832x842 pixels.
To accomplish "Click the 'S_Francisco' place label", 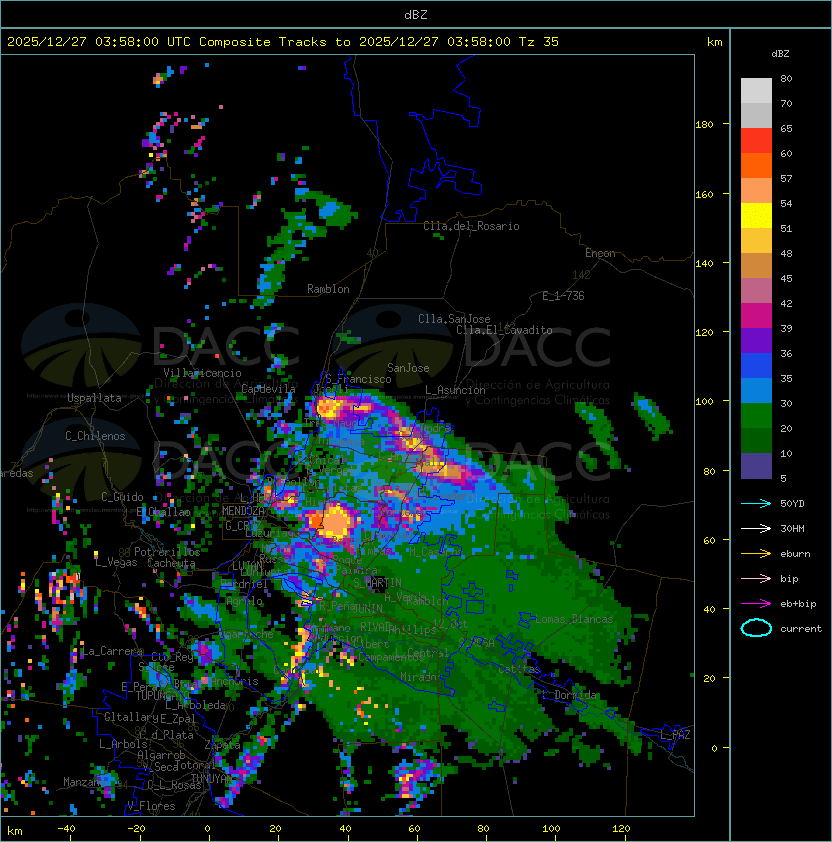I will (x=358, y=379).
